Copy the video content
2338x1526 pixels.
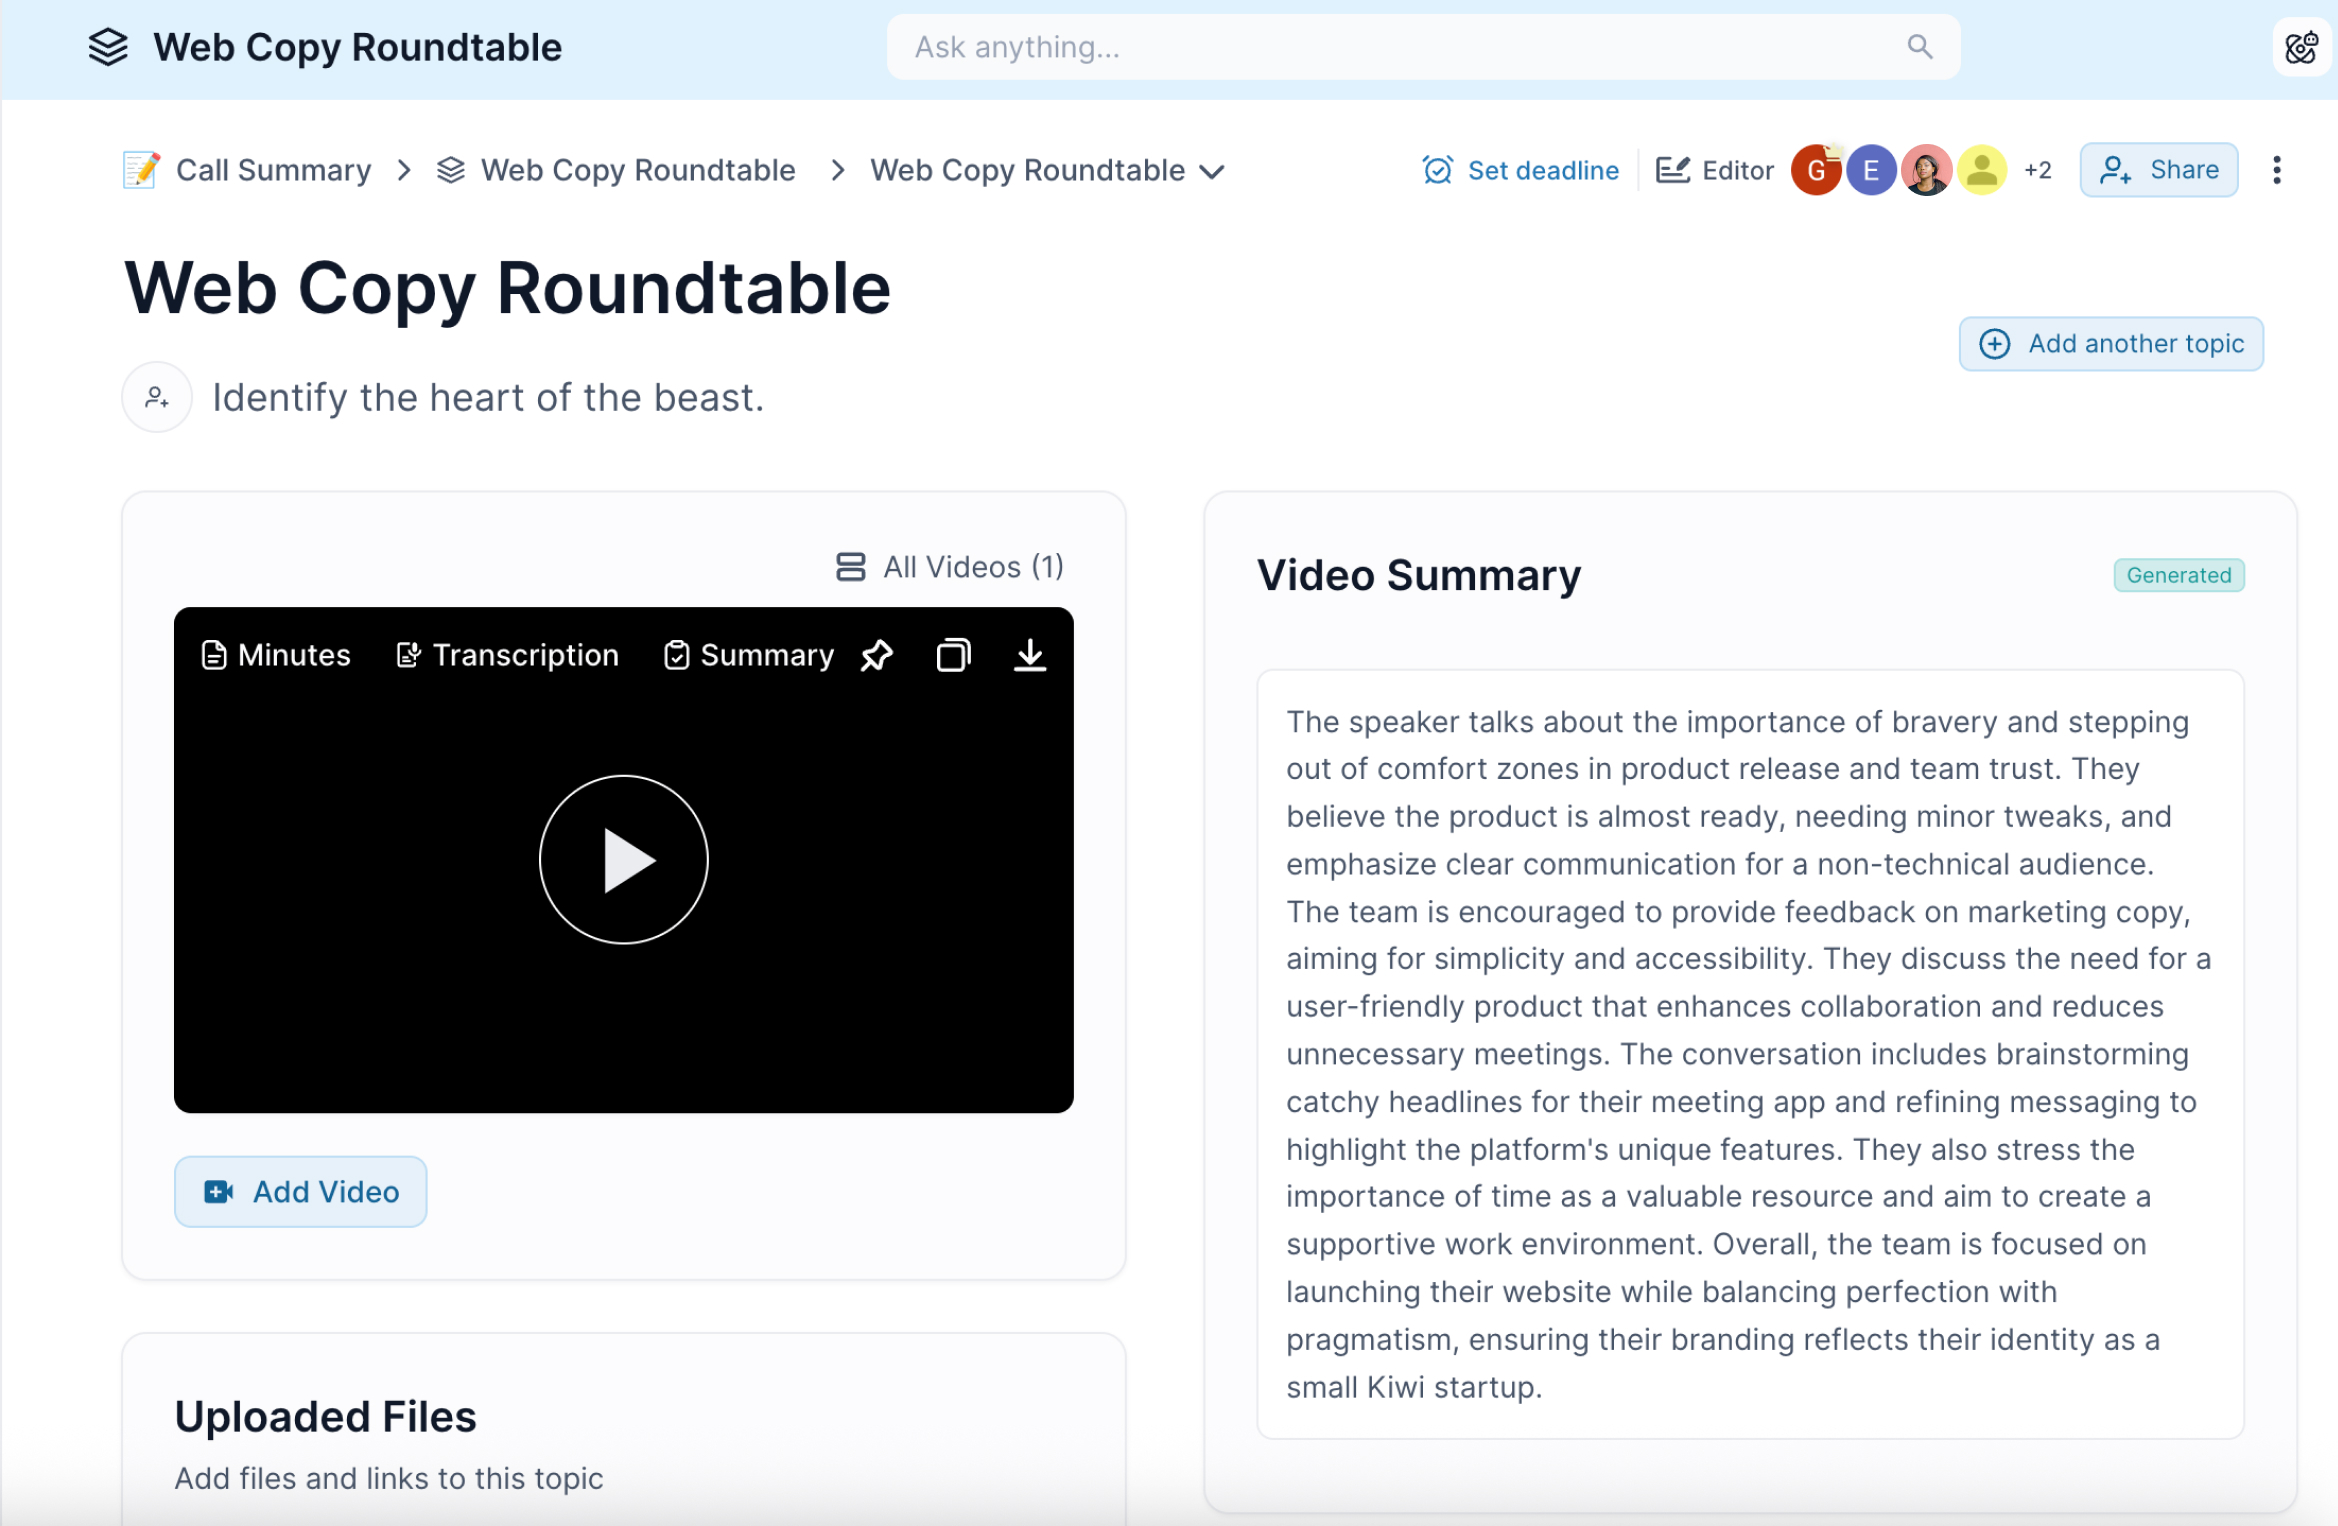[x=953, y=655]
